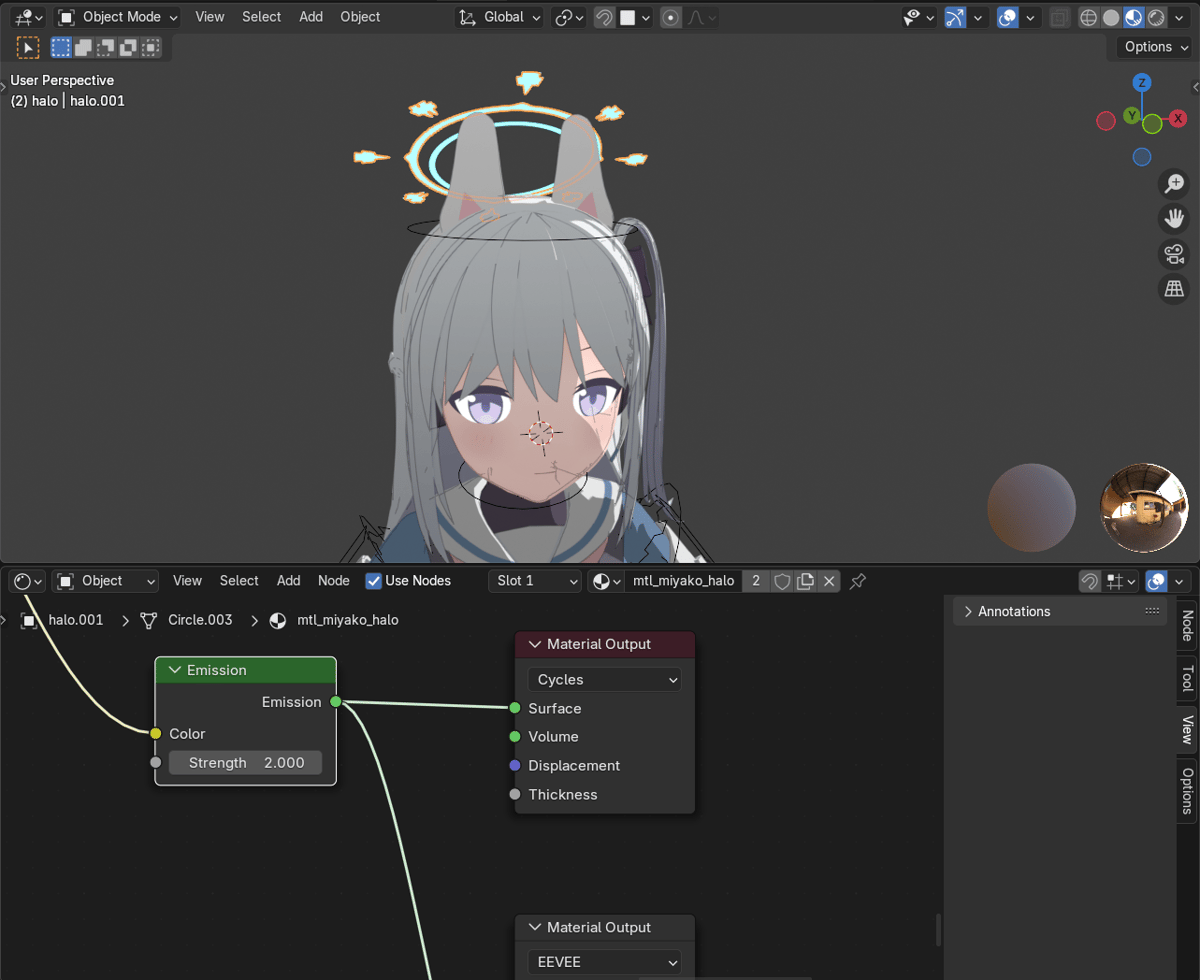This screenshot has height=980, width=1200.
Task: Switch to Solid viewport shading
Action: 1111,17
